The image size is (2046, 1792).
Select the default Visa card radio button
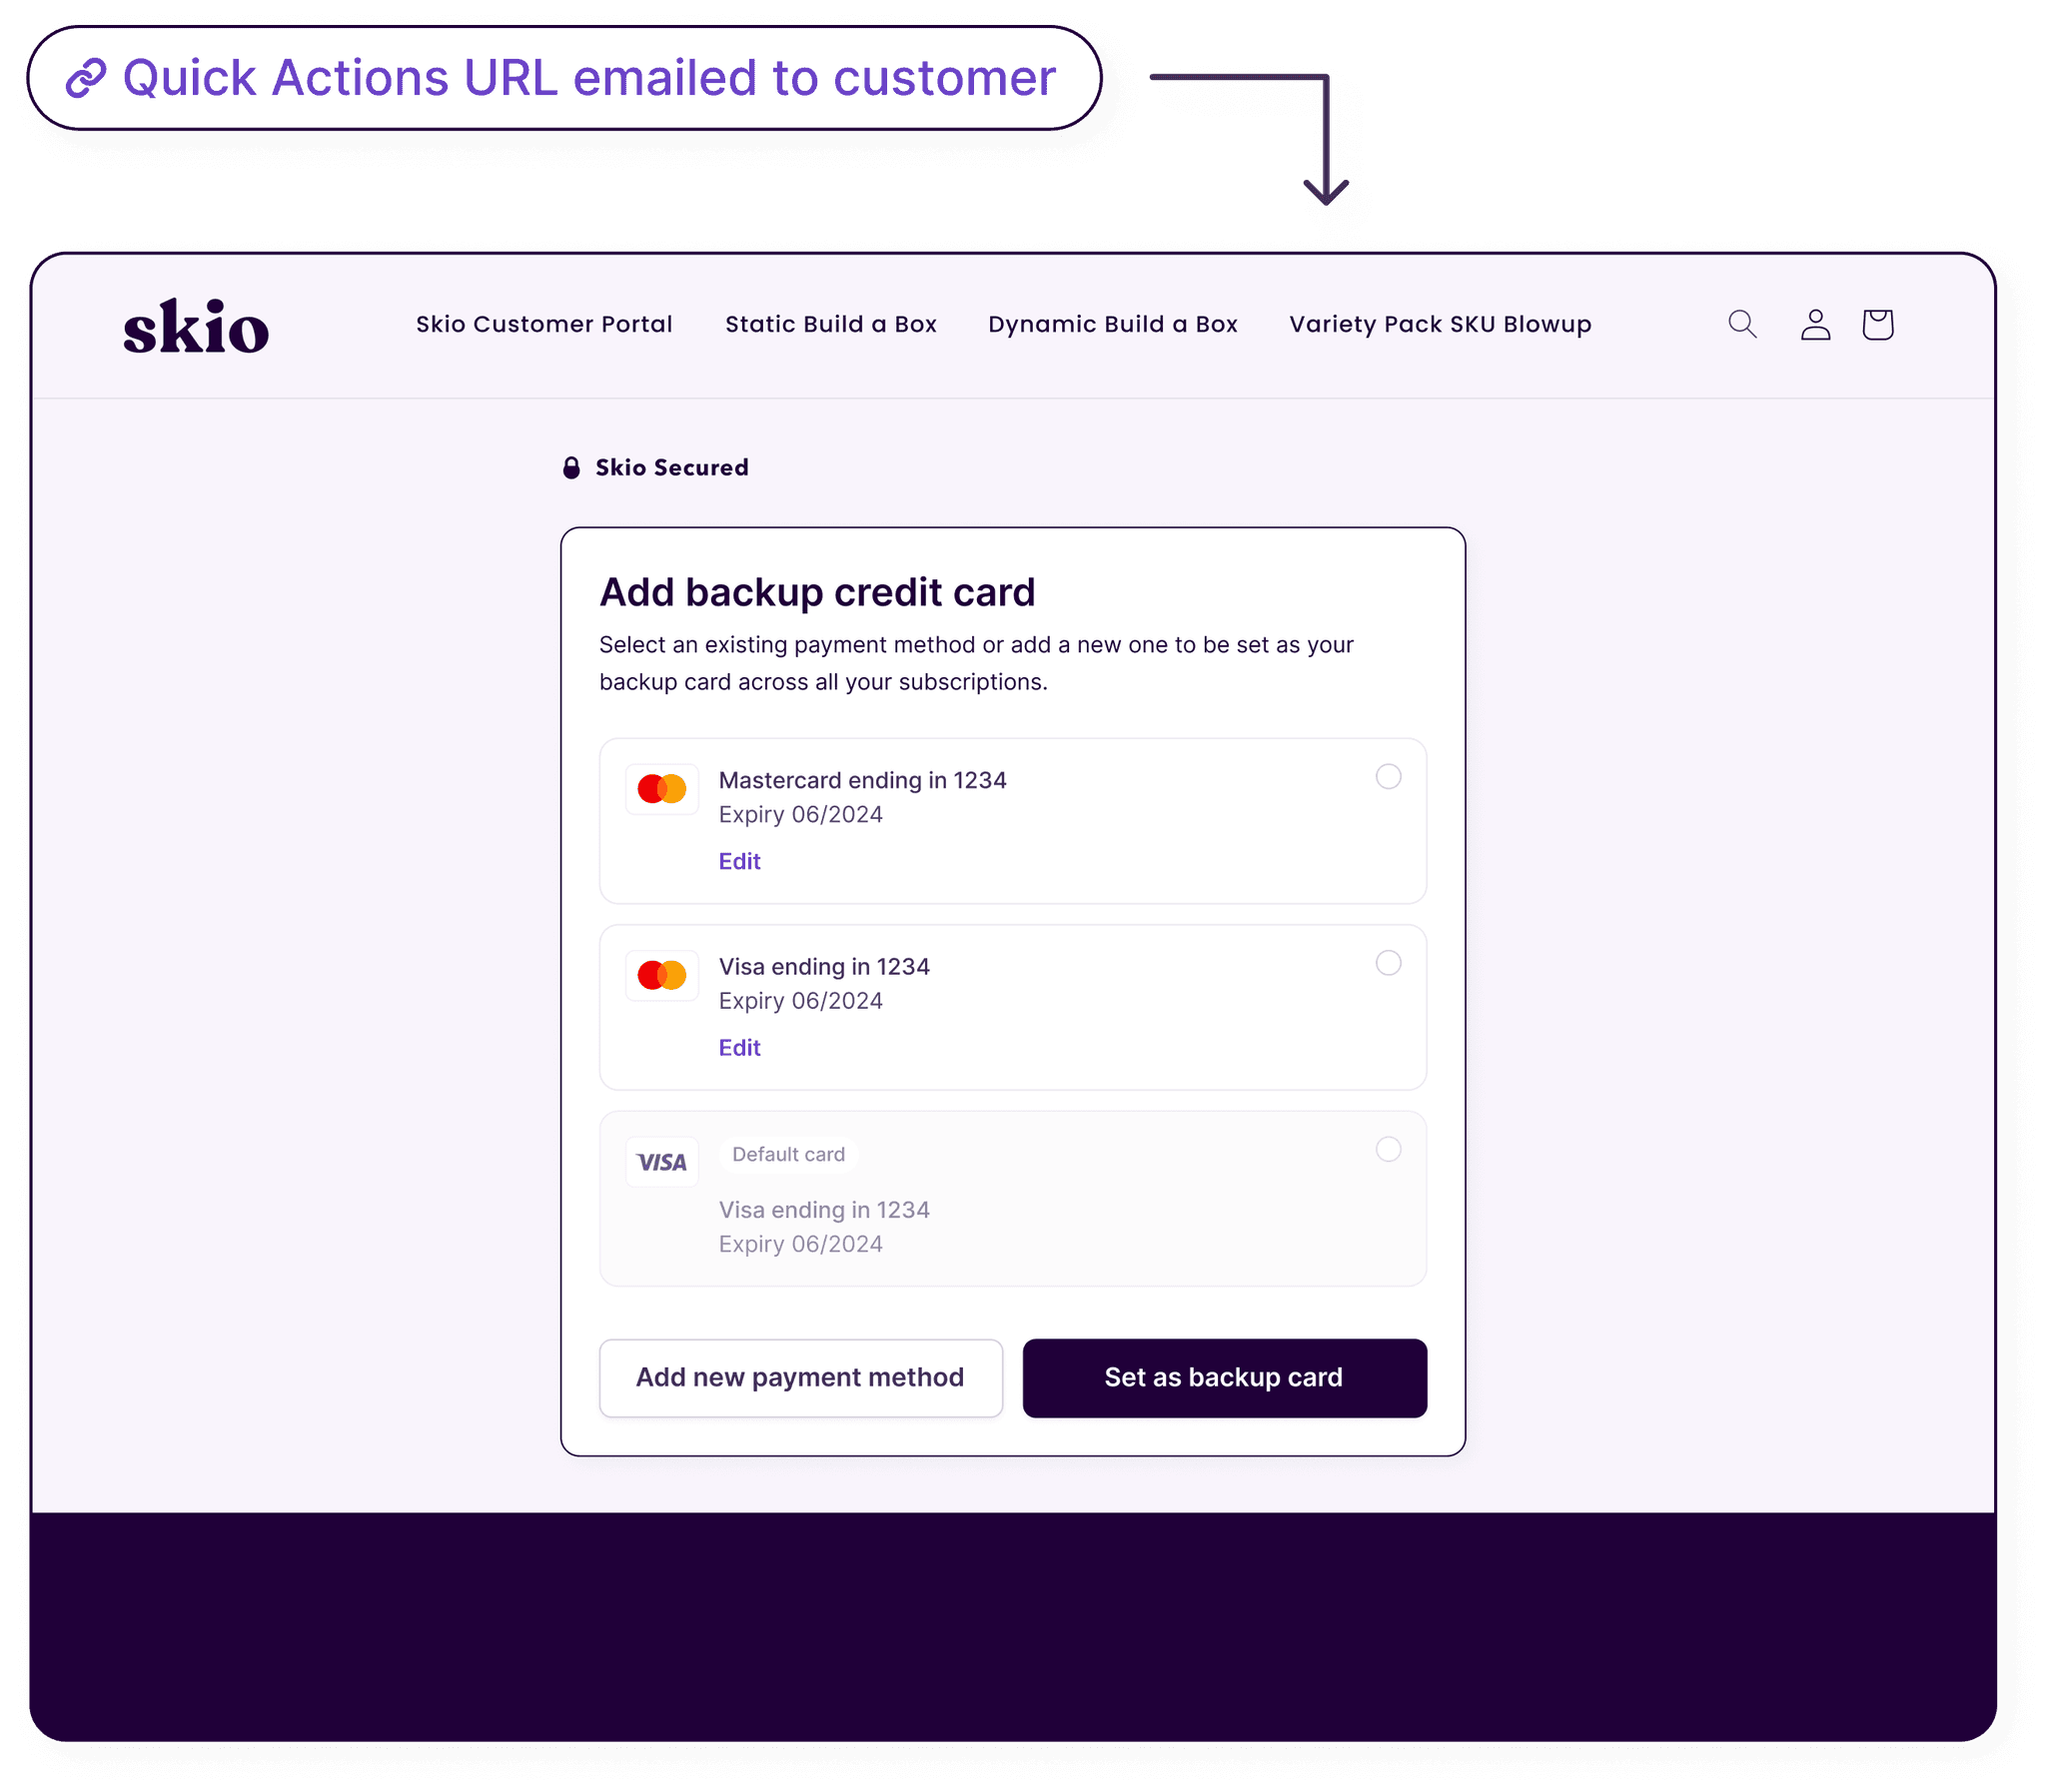pos(1389,1150)
